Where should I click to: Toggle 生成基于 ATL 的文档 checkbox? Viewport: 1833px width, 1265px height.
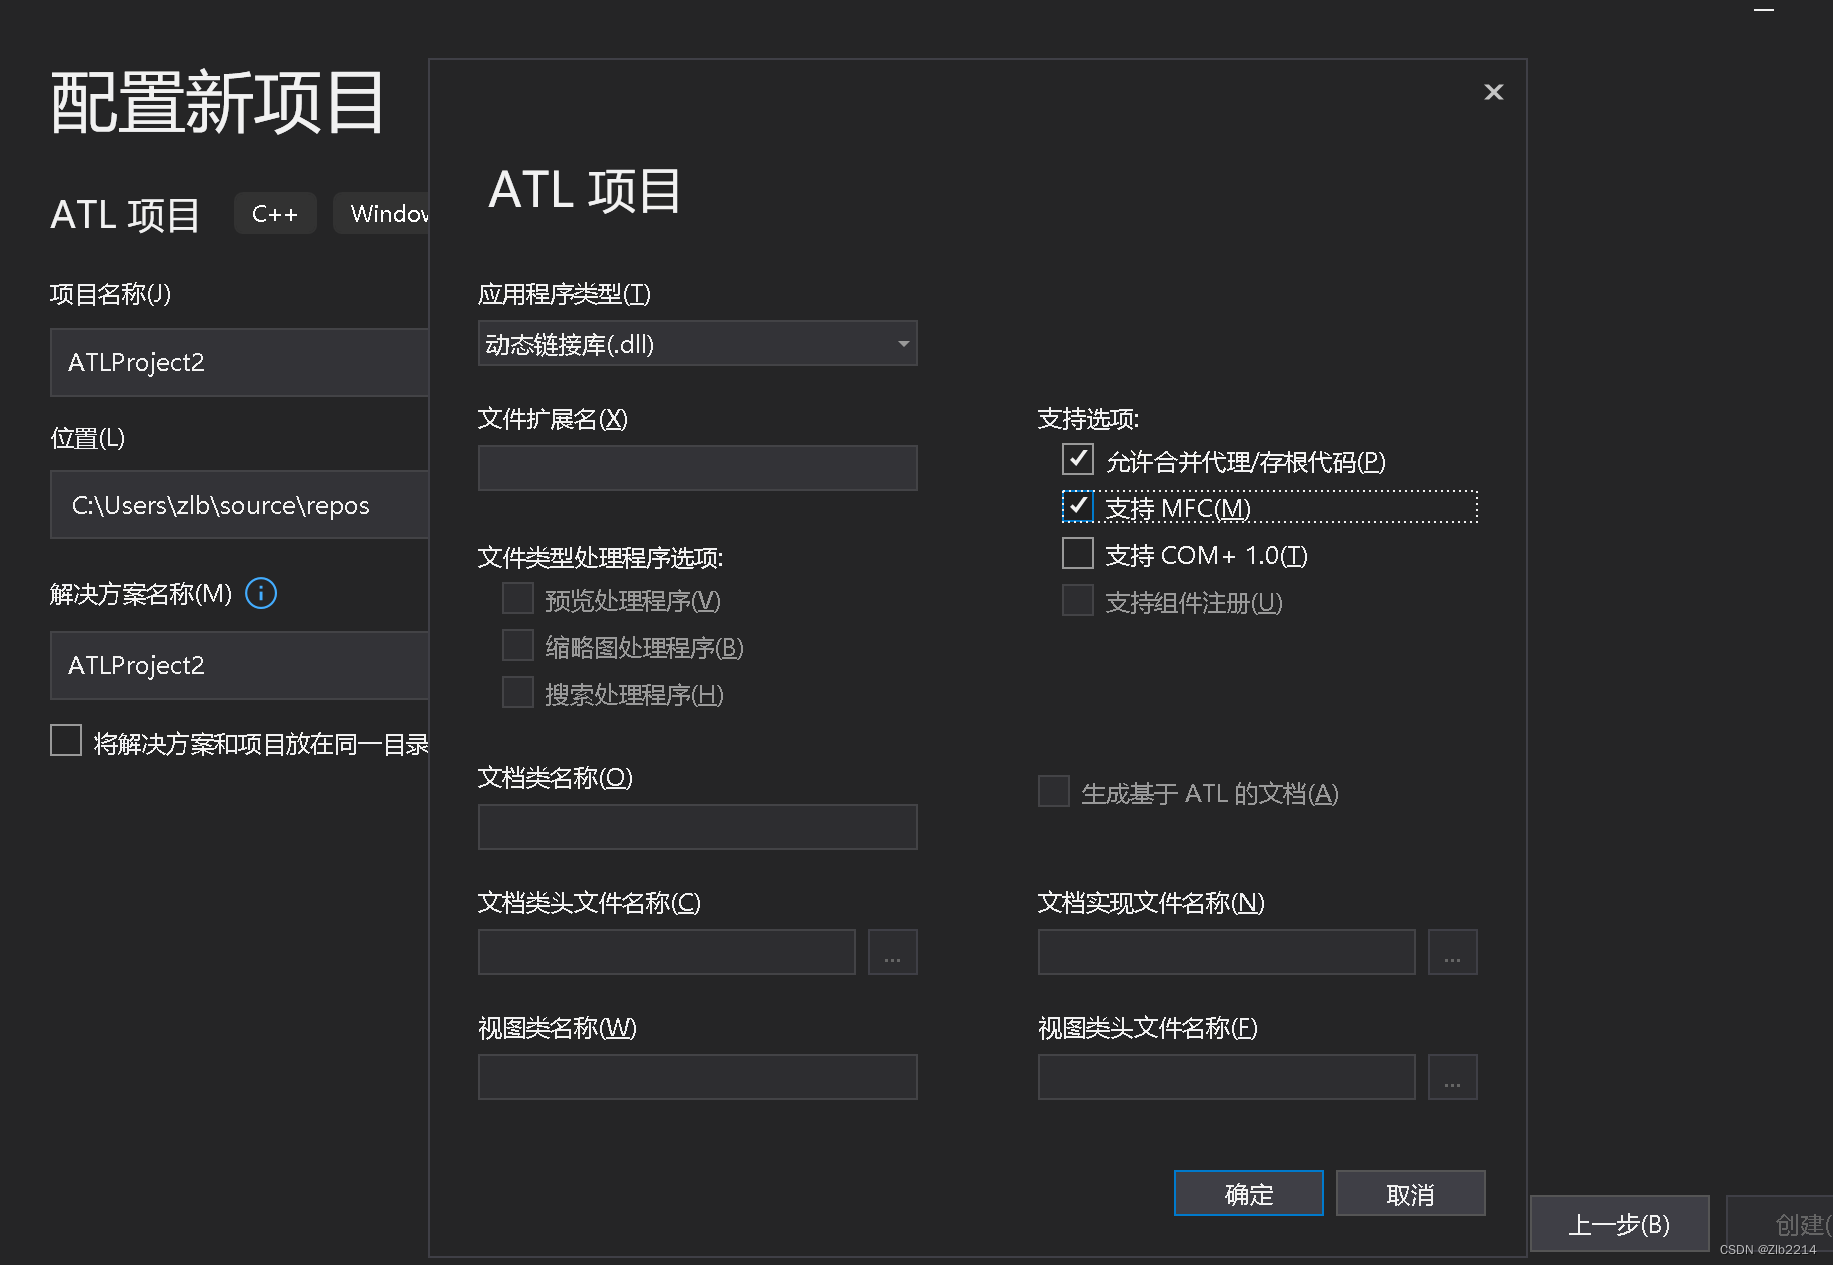coord(1053,791)
